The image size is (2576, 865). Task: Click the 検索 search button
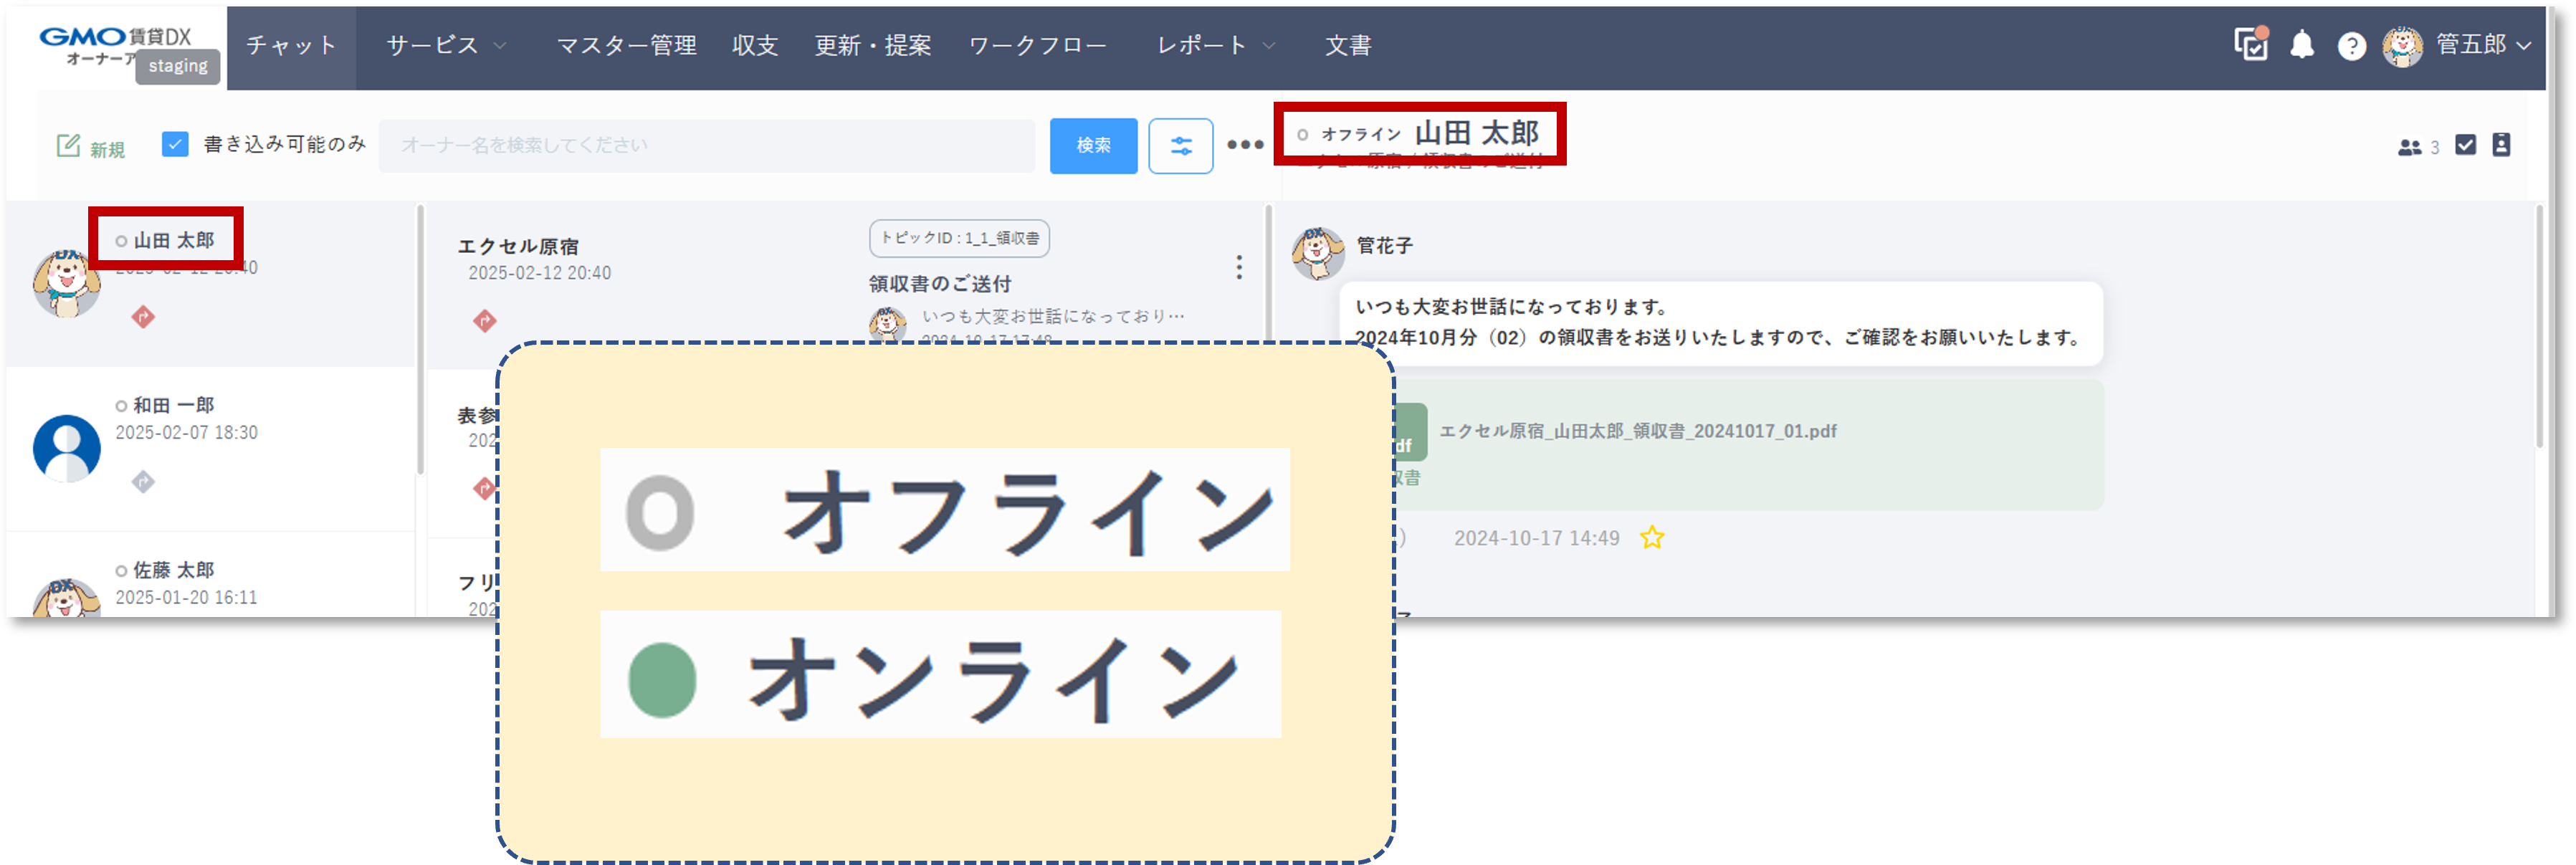pos(1093,145)
